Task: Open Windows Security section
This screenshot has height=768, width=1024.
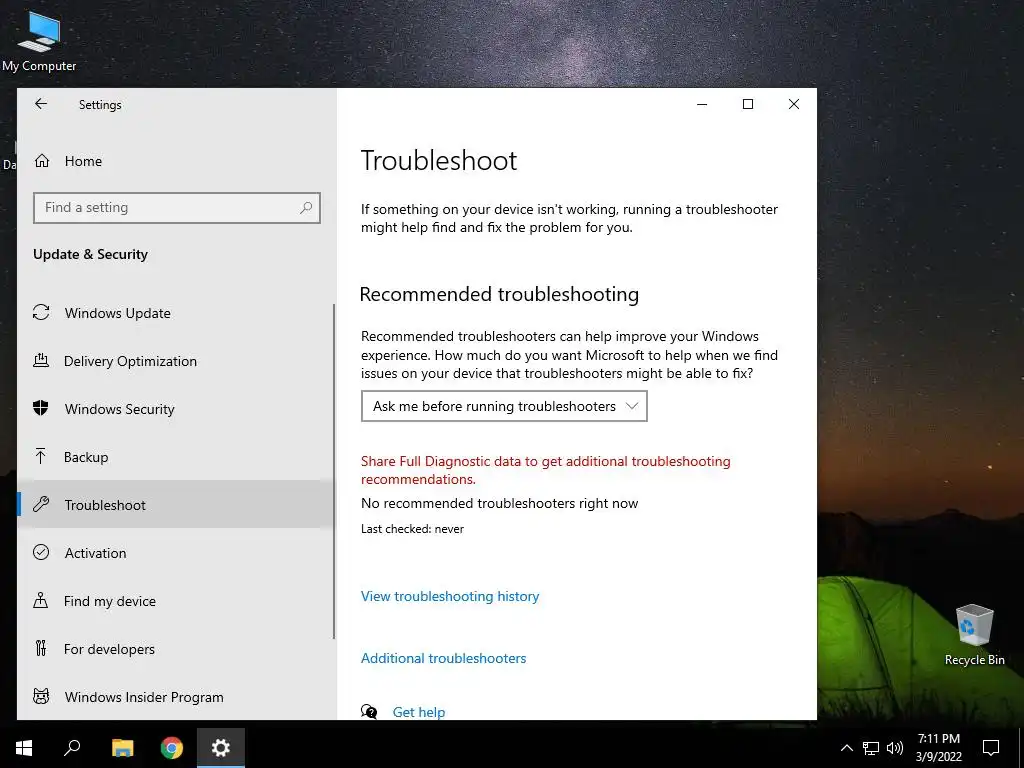Action: (x=176, y=409)
